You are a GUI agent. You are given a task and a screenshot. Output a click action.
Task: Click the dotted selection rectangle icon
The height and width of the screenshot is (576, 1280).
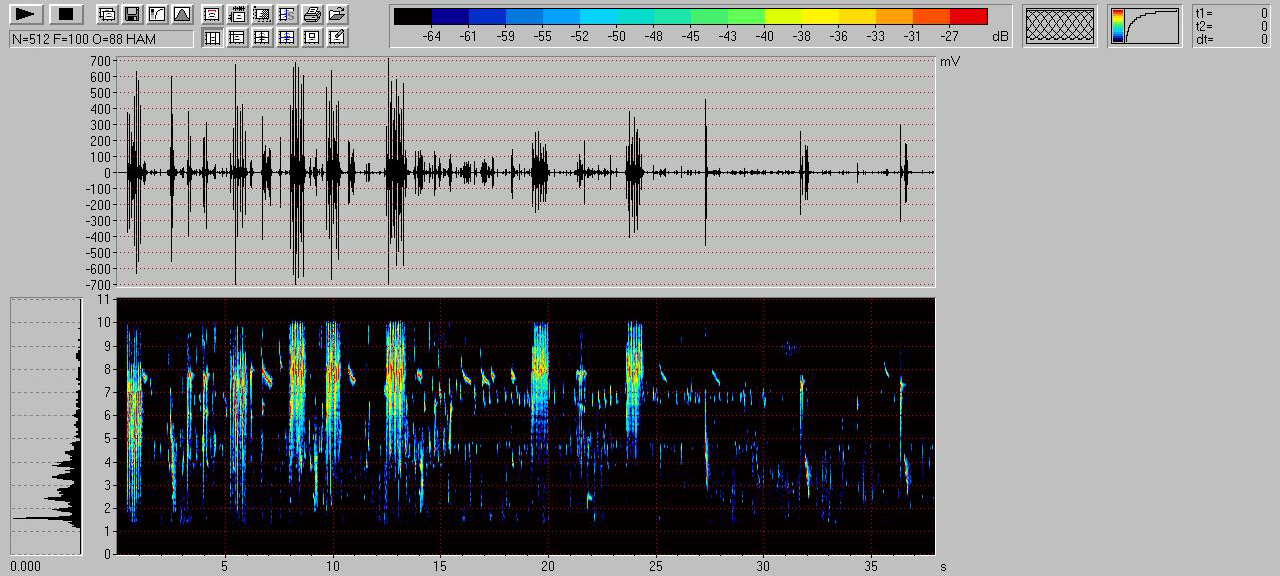(262, 14)
